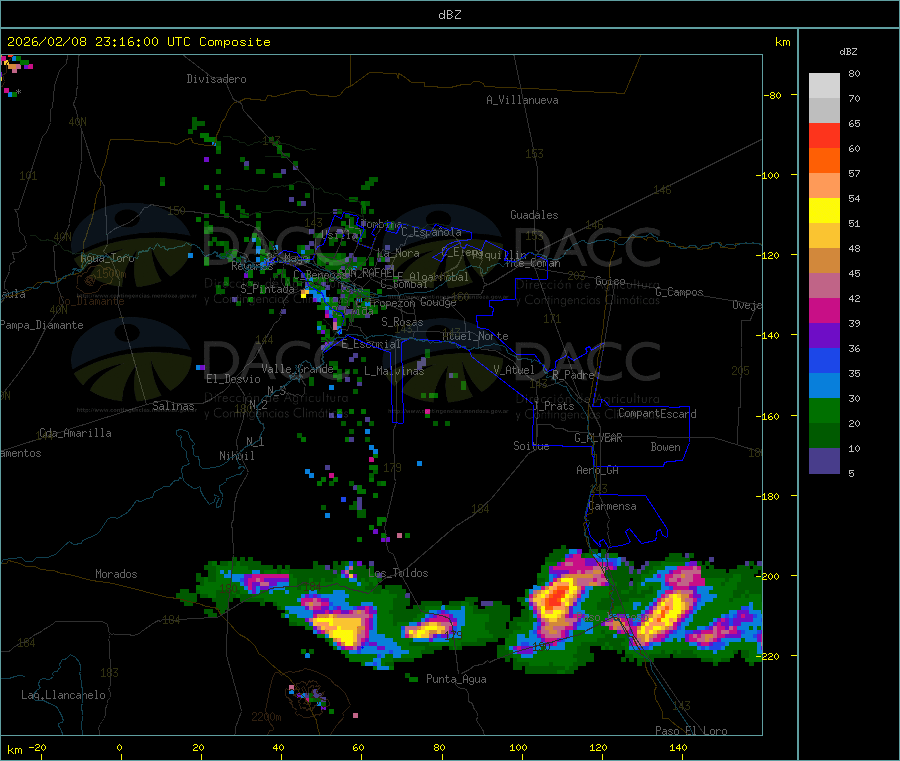Click the R_Padre map label
The image size is (900, 761).
[x=573, y=375]
